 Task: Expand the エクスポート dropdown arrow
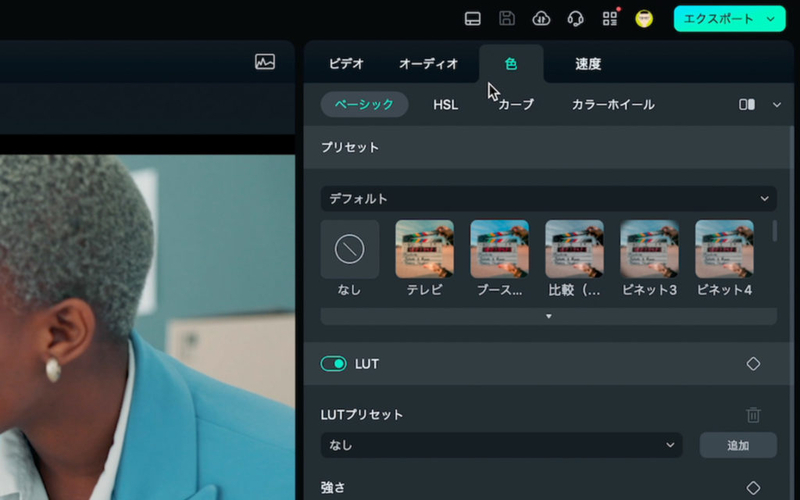click(771, 19)
